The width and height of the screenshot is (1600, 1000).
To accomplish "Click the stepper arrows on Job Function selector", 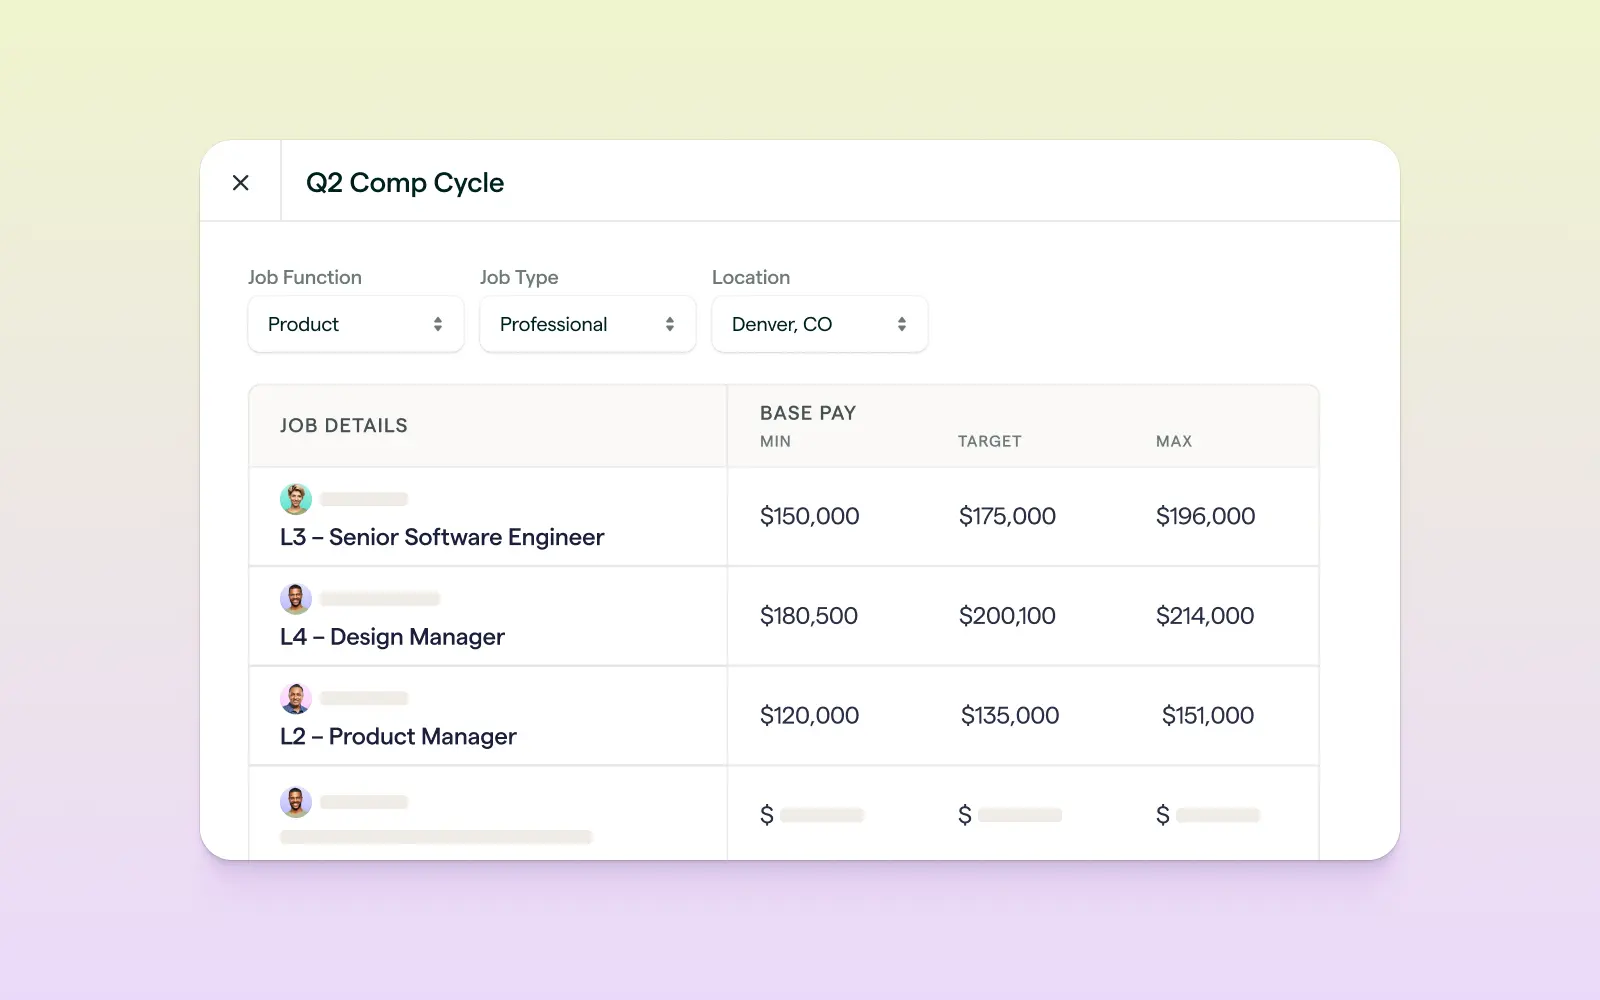I will click(437, 324).
